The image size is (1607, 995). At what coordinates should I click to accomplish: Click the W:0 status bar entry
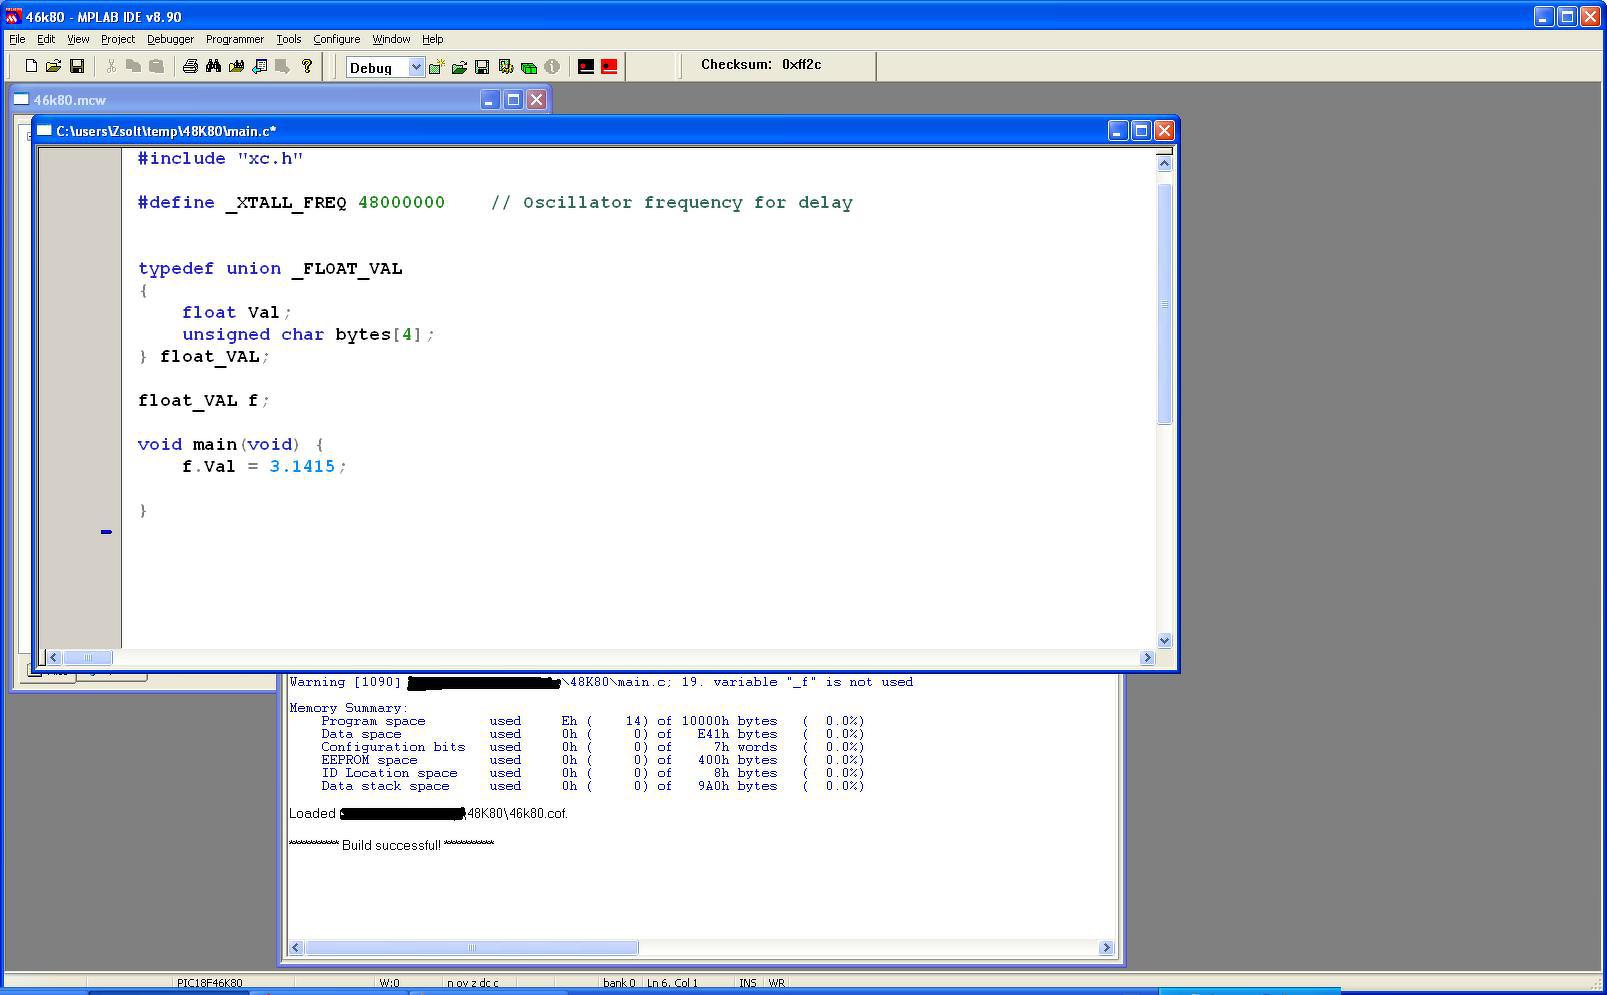389,983
